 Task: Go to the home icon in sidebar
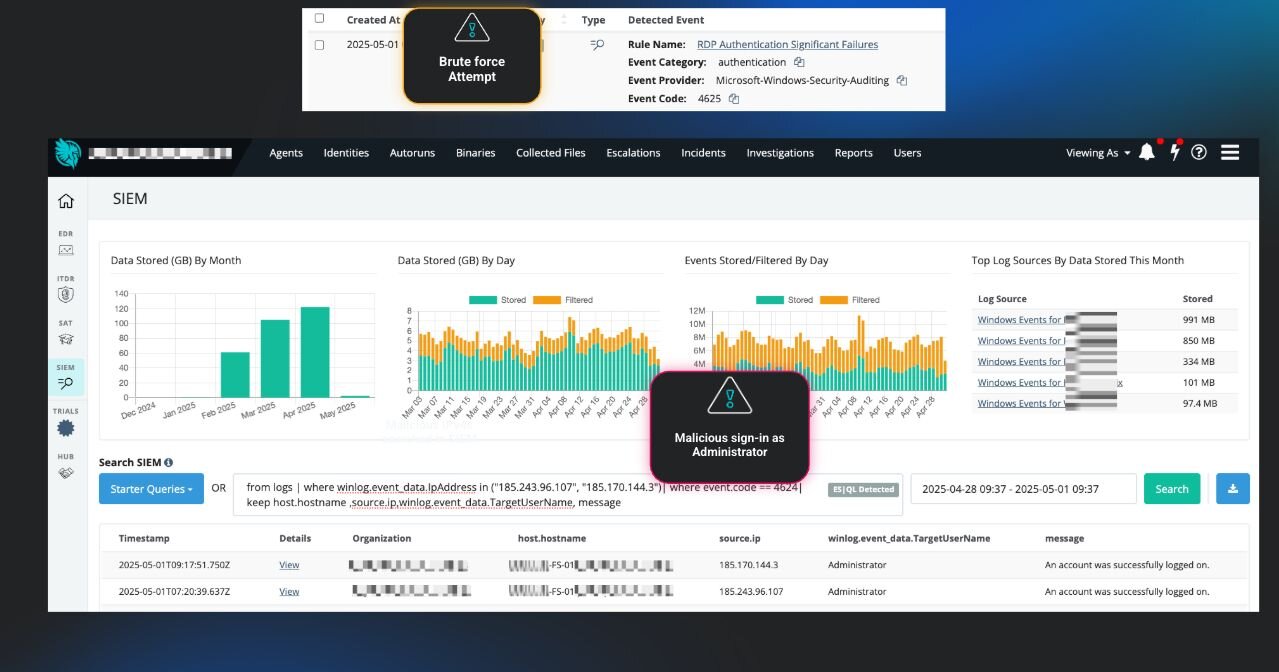point(66,201)
